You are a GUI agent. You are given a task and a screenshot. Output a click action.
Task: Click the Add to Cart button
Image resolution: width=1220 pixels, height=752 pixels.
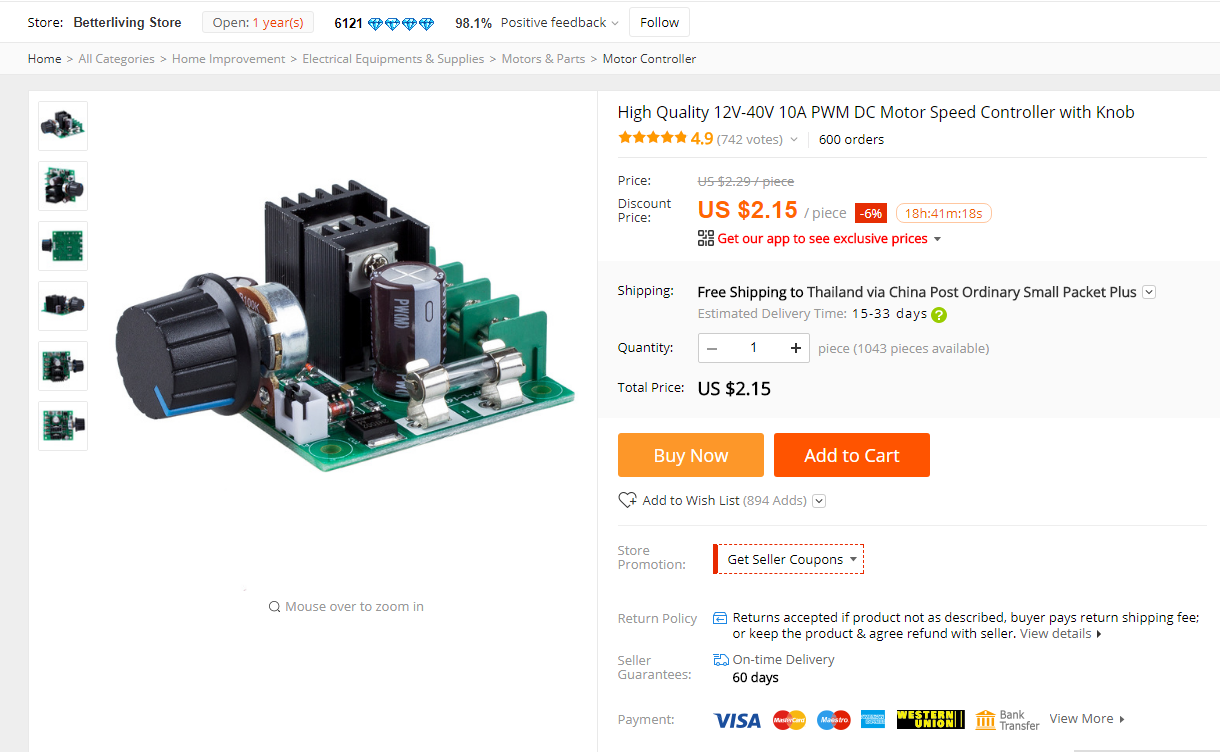852,455
